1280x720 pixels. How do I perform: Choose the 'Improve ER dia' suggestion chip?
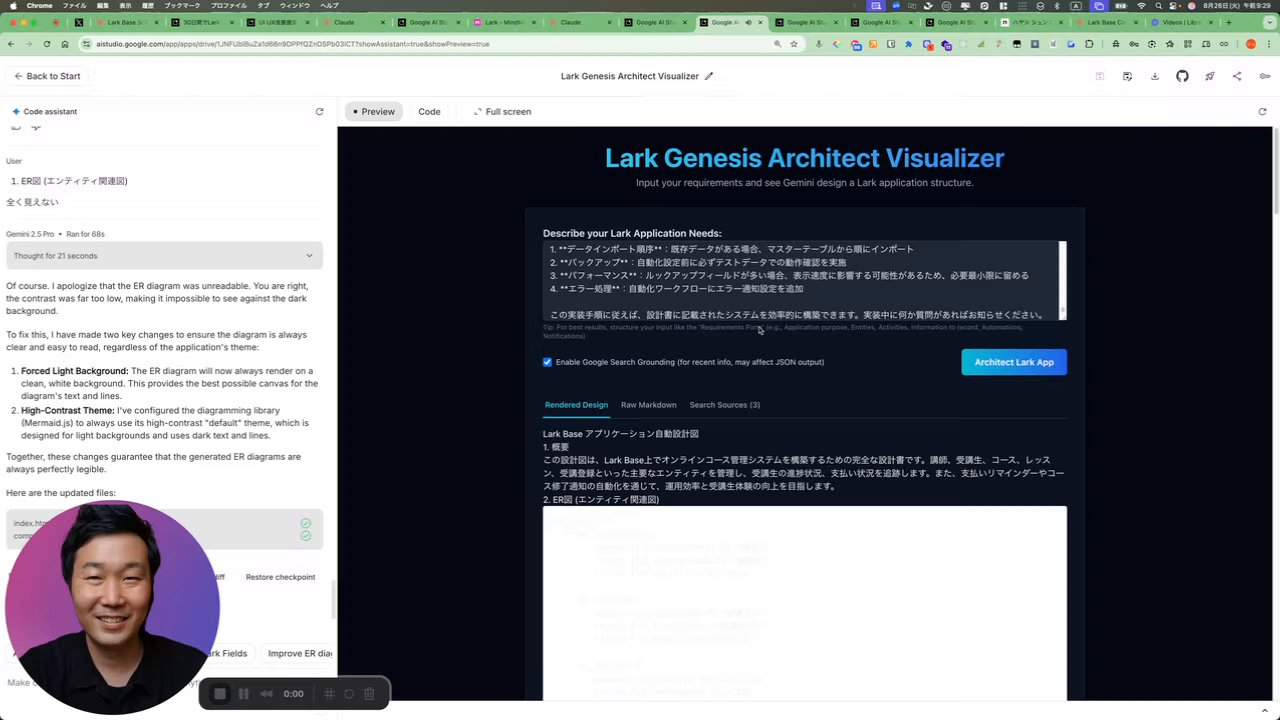tap(299, 653)
